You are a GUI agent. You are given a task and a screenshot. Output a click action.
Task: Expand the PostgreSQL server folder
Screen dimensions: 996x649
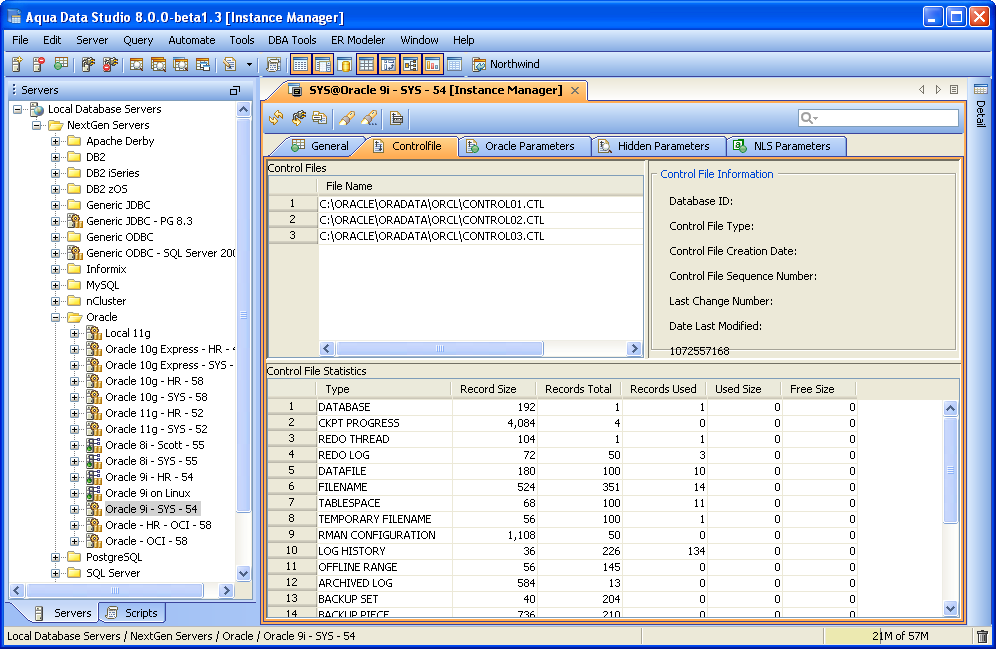(x=56, y=557)
